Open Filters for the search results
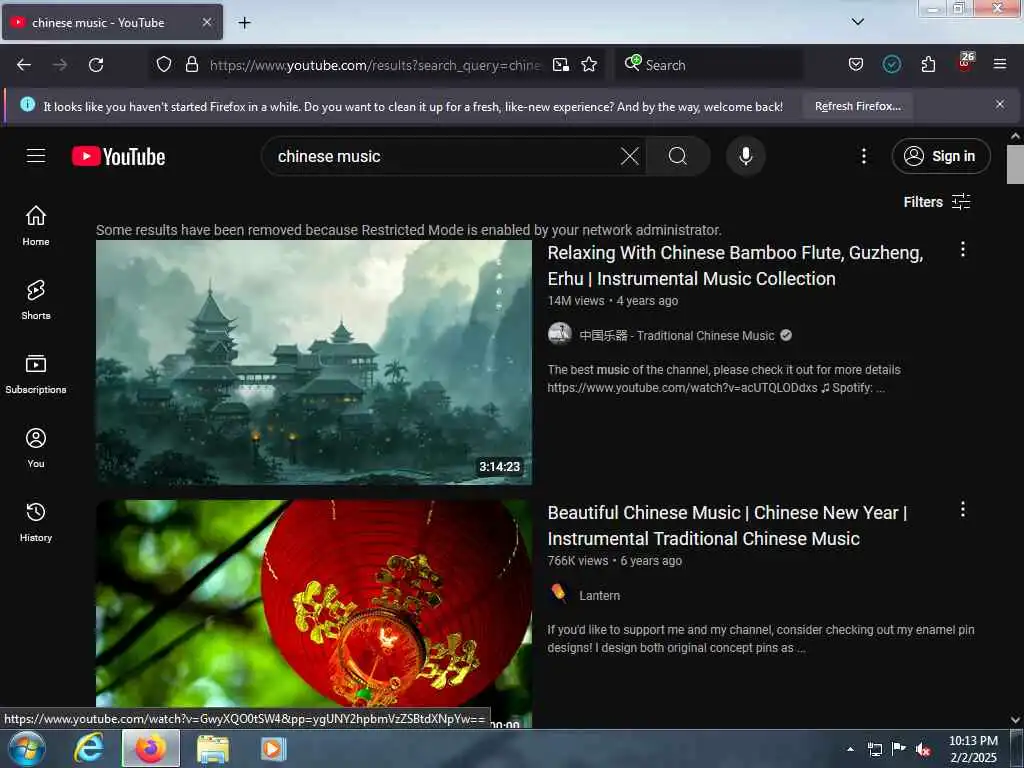Image resolution: width=1024 pixels, height=768 pixels. (x=937, y=202)
